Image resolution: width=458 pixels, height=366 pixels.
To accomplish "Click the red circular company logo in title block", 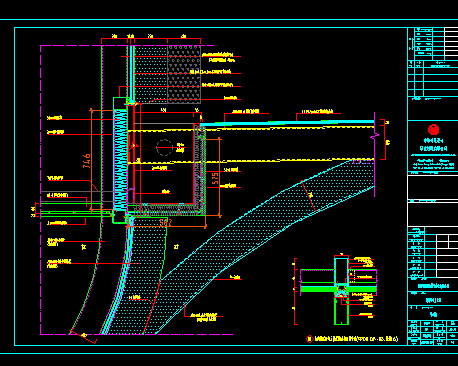I will tap(433, 129).
